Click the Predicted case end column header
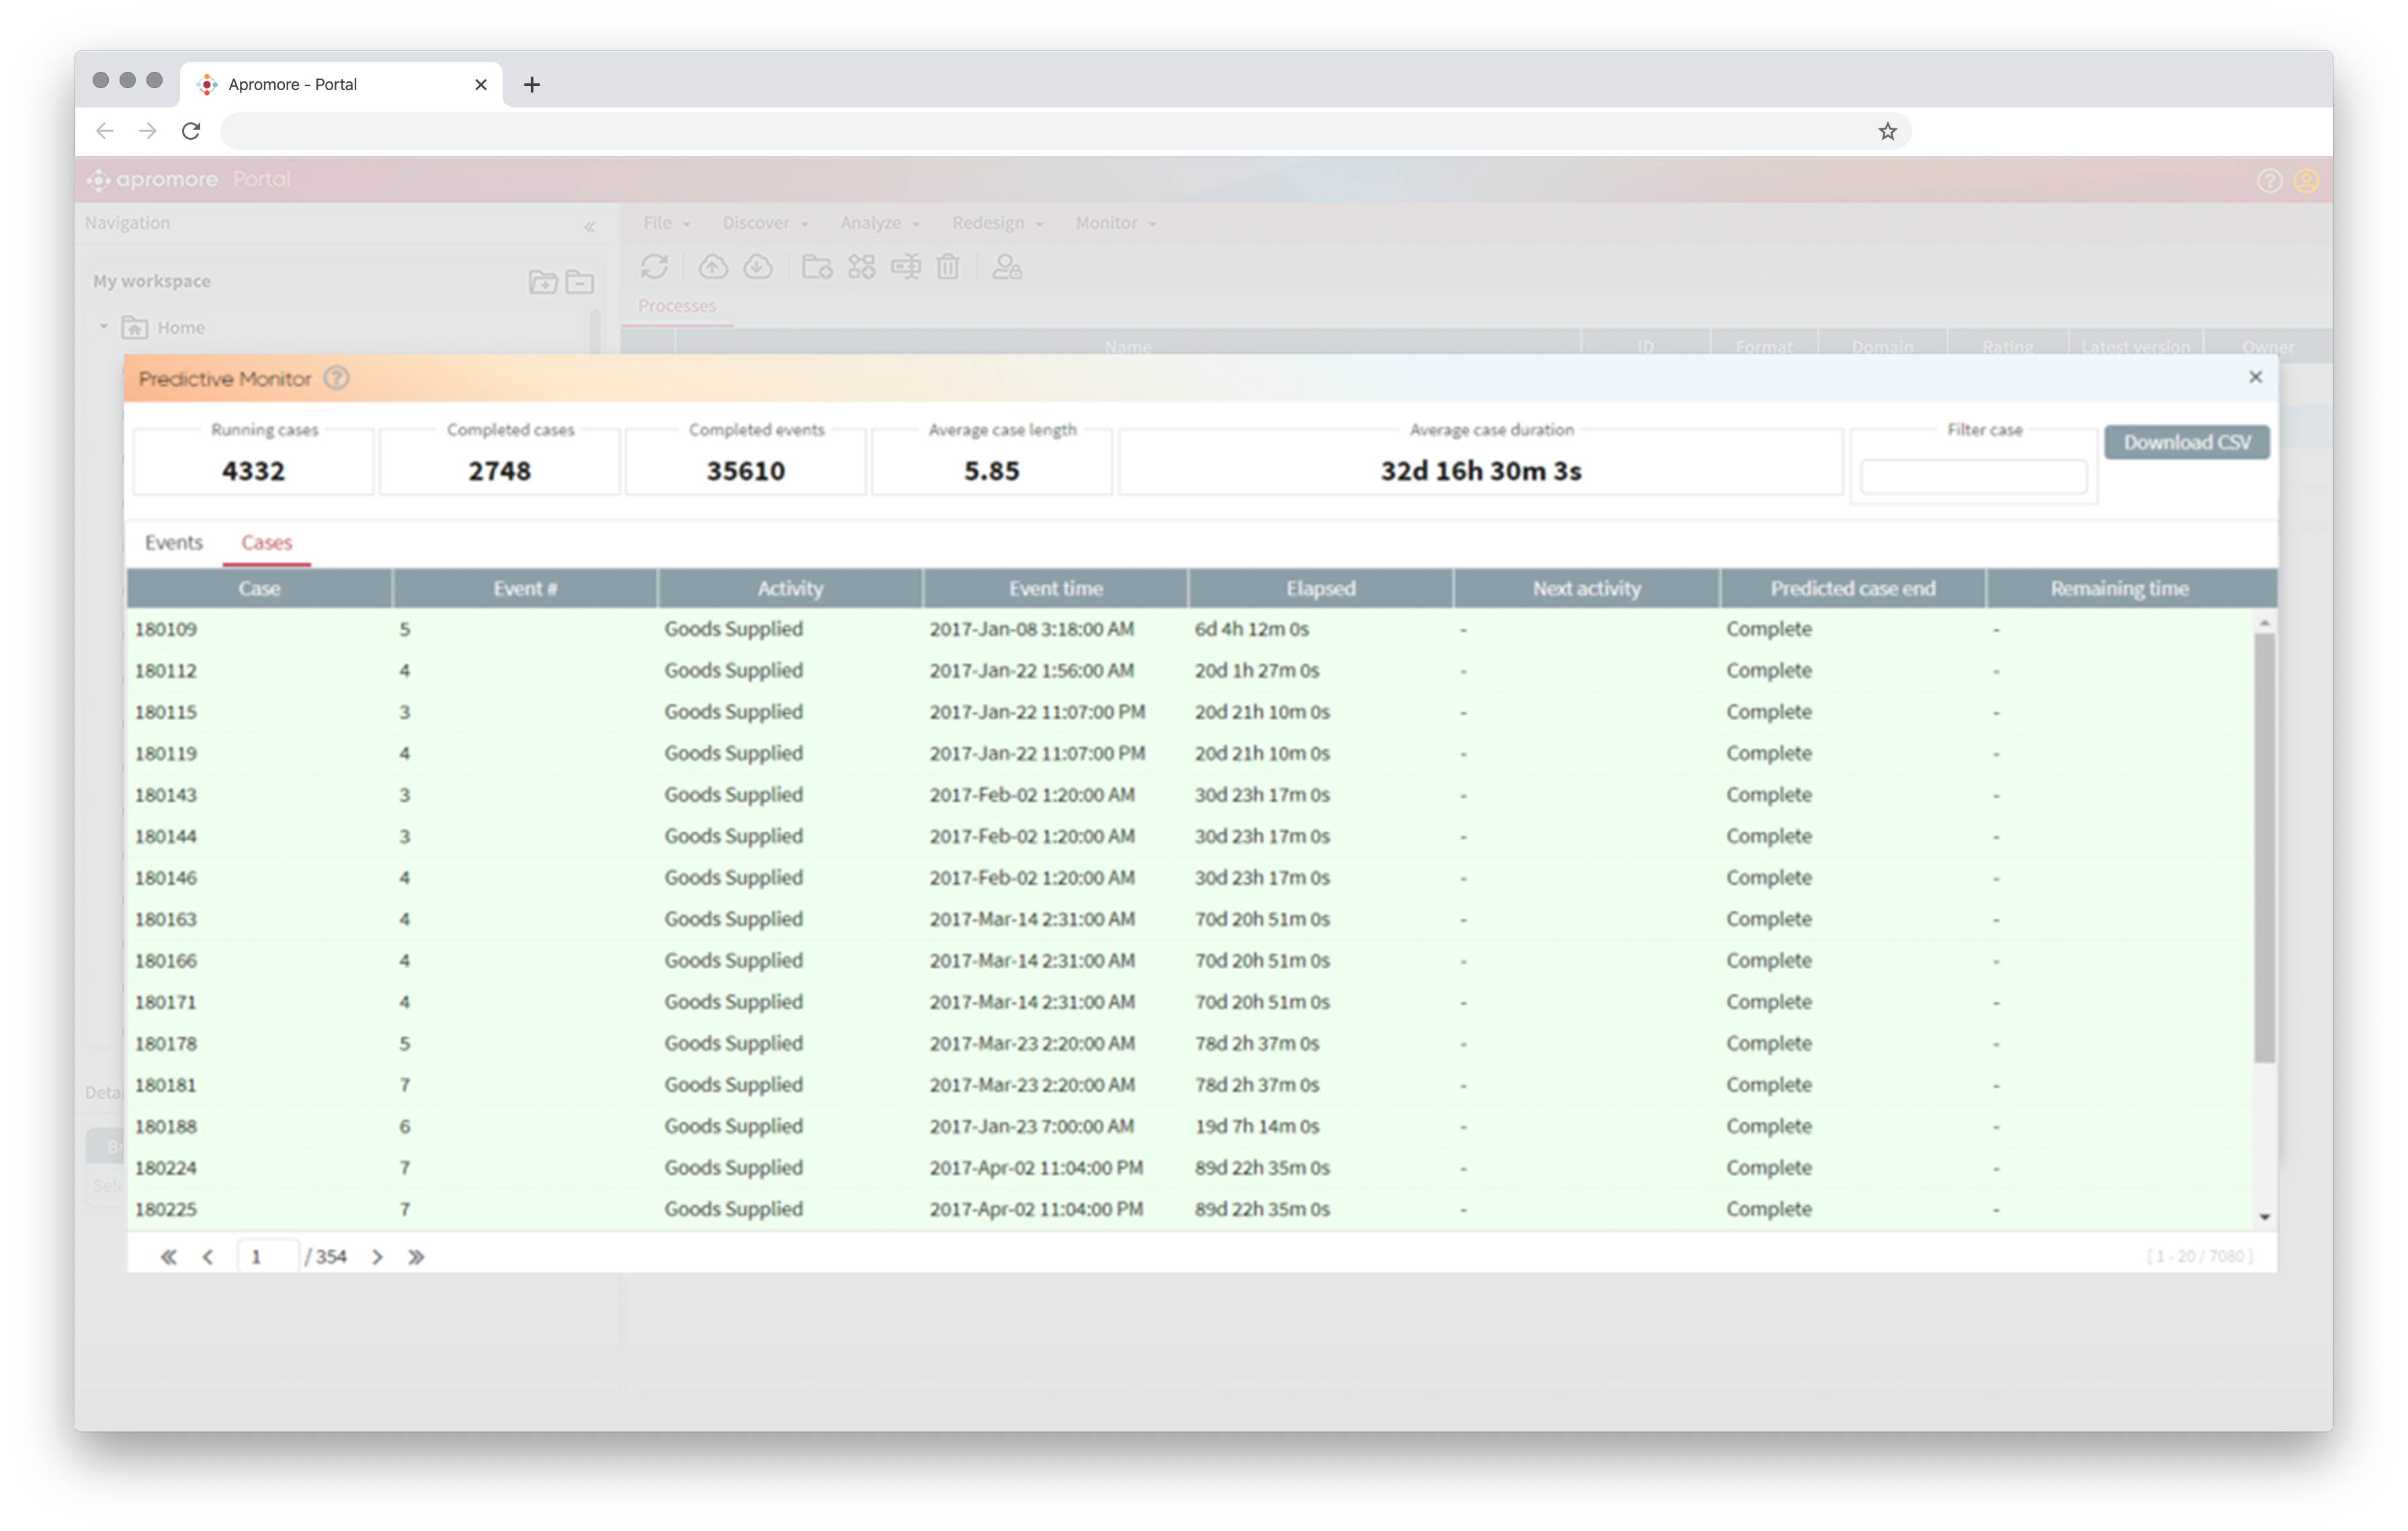This screenshot has width=2408, height=1531. point(1852,588)
